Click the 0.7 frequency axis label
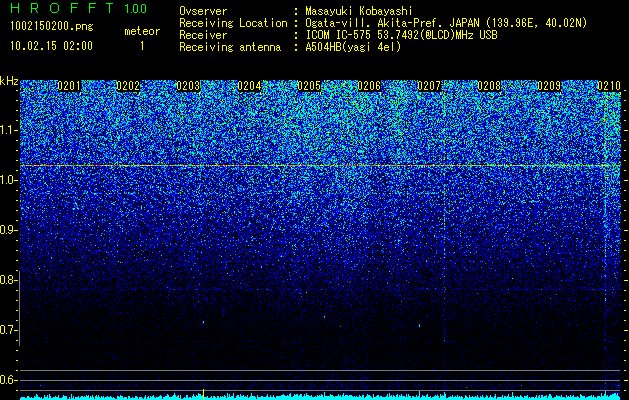 (8, 330)
